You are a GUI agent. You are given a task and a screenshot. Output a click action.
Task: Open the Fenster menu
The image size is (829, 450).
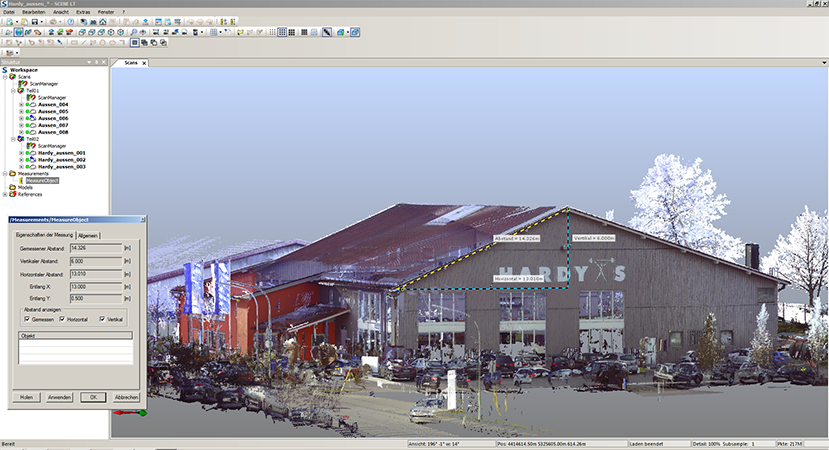(x=106, y=12)
